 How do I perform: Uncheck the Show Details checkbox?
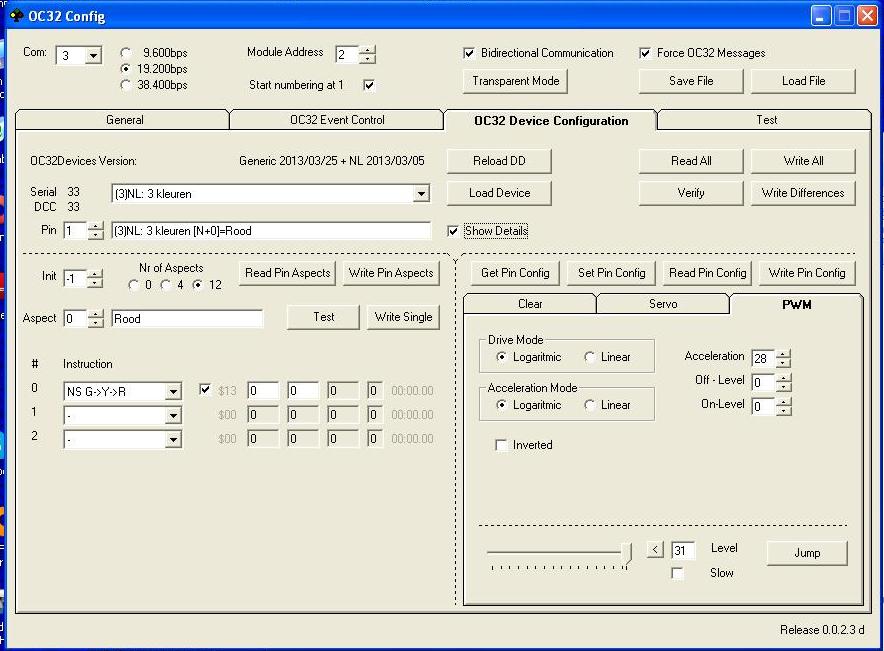tap(455, 231)
